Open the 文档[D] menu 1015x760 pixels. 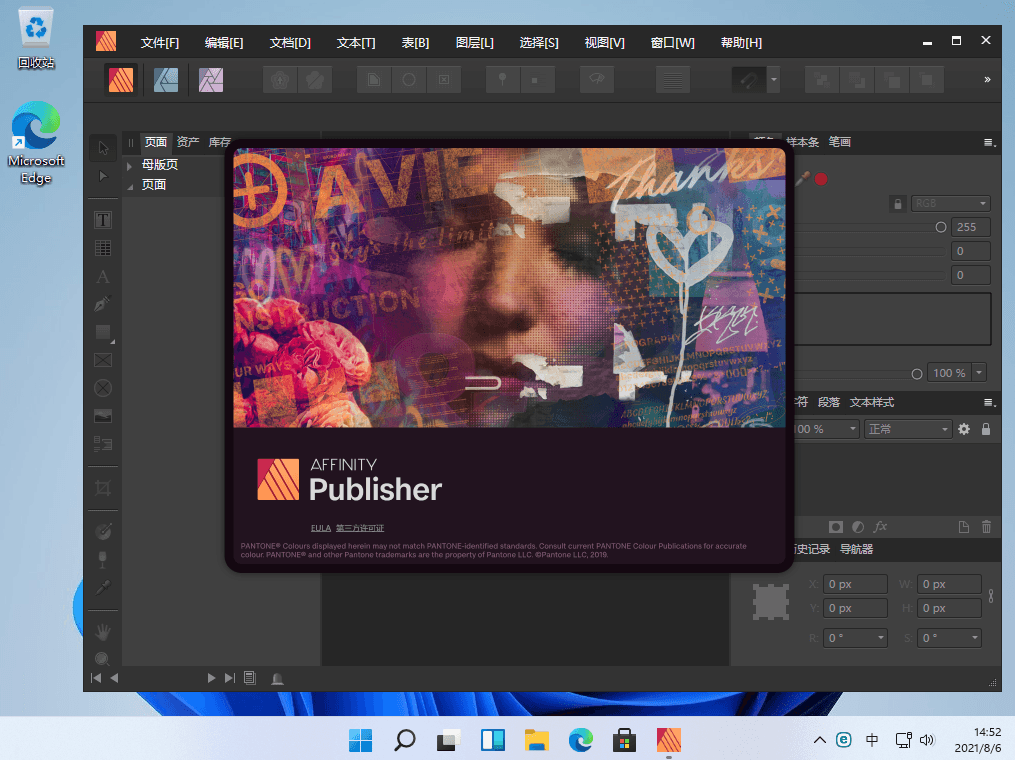click(290, 43)
